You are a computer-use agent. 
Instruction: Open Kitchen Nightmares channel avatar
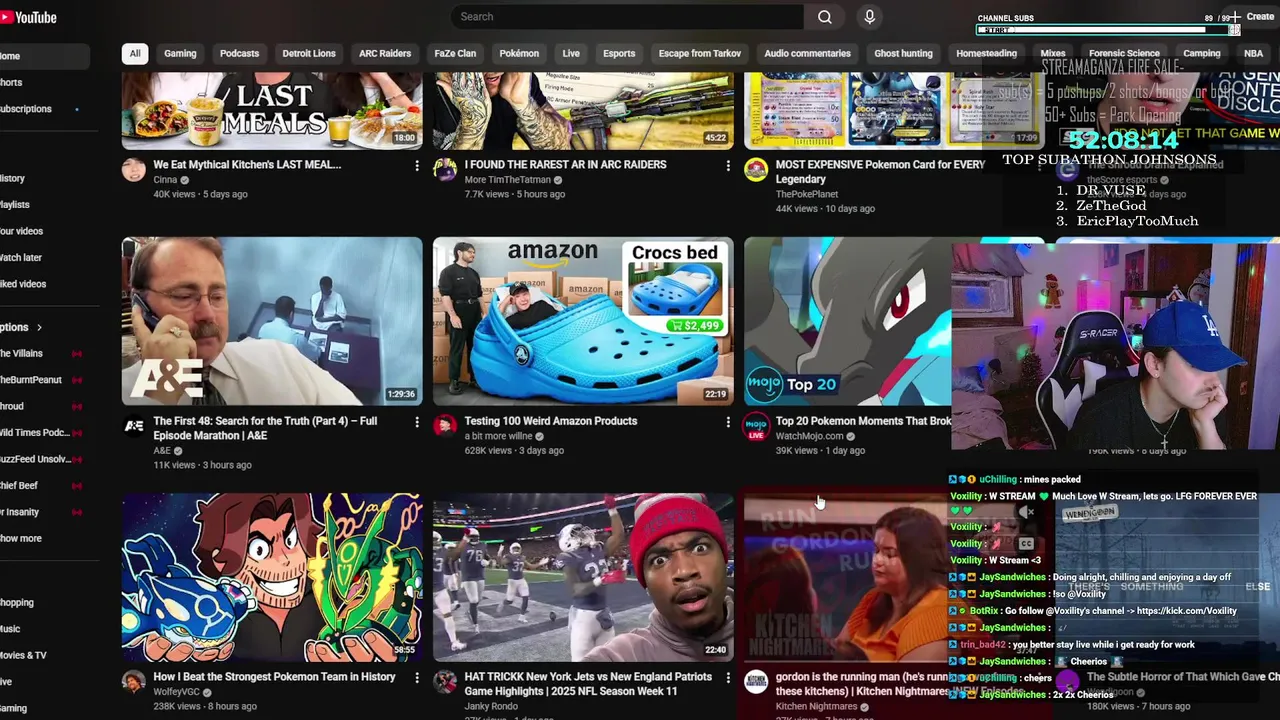[756, 682]
